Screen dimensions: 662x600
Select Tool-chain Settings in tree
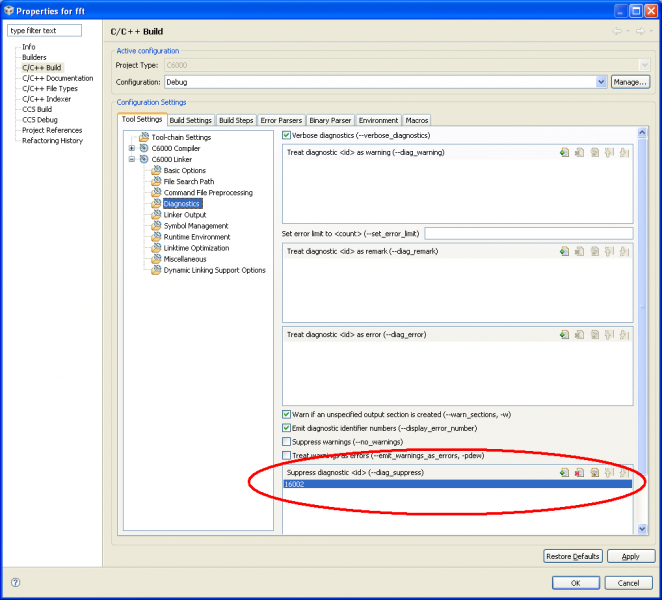pyautogui.click(x=181, y=137)
